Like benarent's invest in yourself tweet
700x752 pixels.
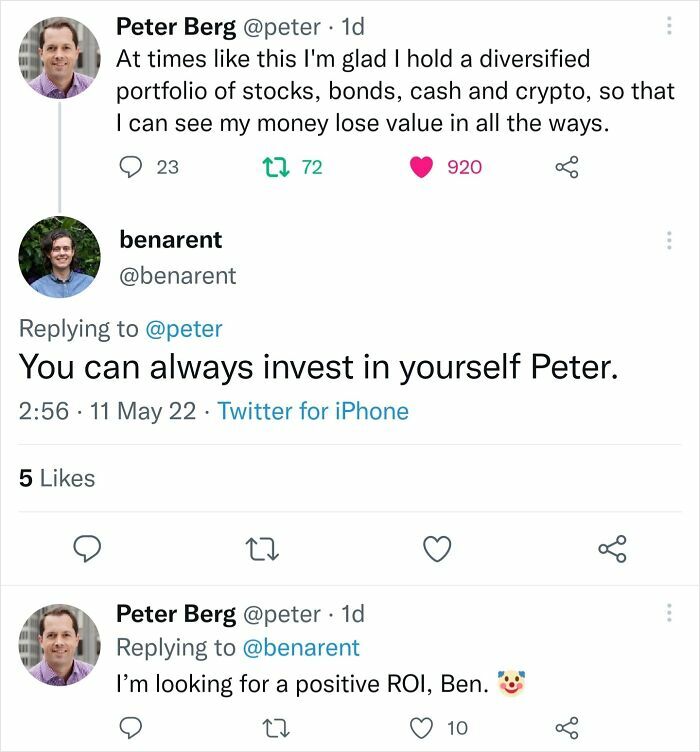coord(437,548)
